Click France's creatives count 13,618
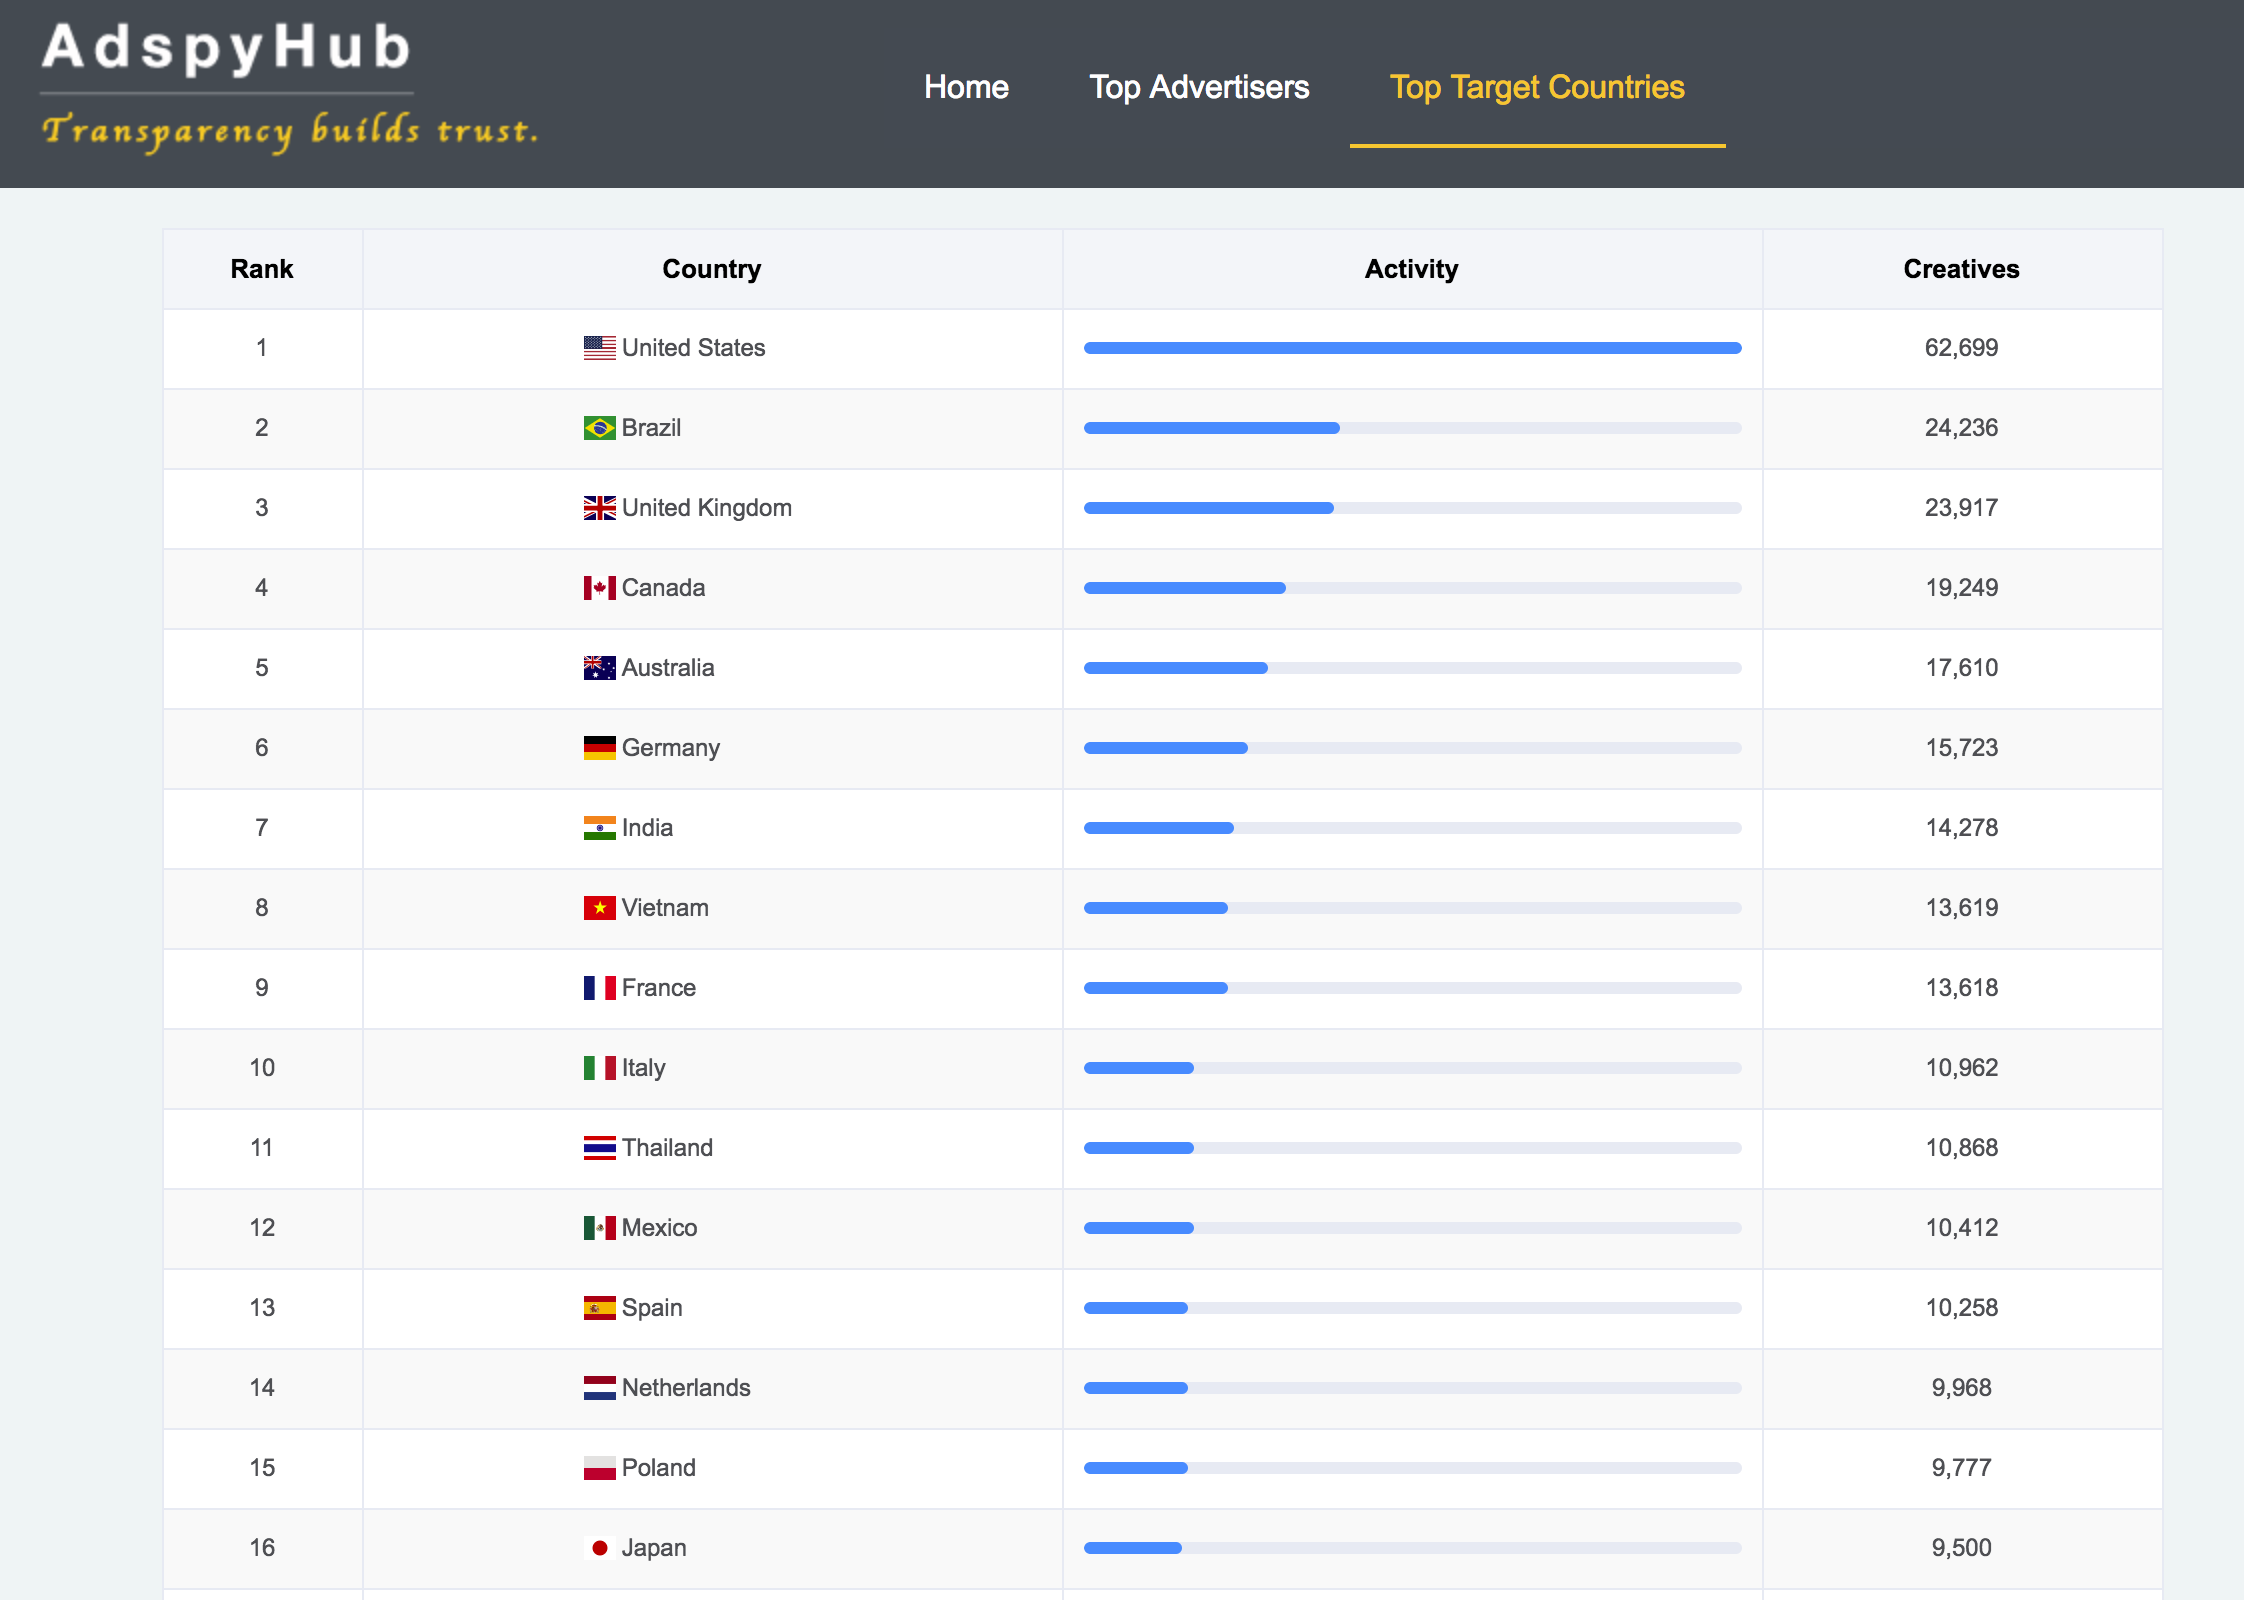 click(1961, 988)
